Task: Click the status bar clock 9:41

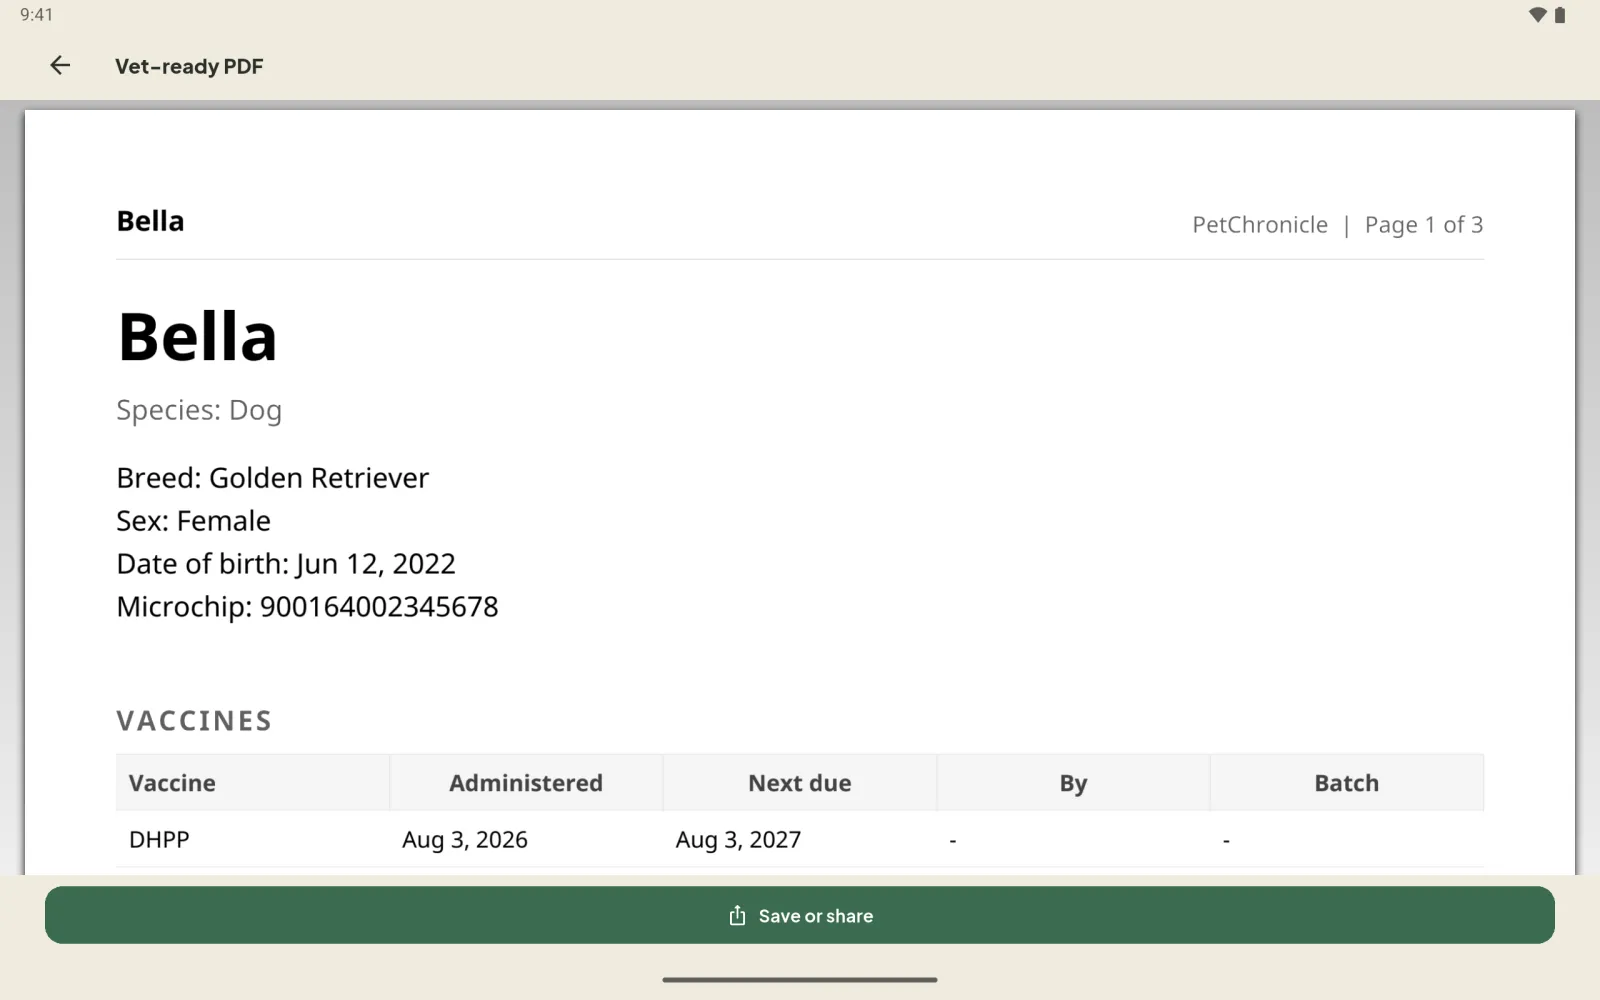Action: (x=37, y=15)
